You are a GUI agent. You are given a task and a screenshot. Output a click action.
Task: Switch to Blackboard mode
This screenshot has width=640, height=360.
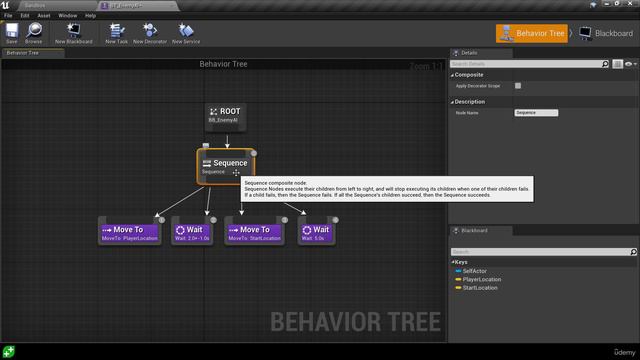point(606,33)
